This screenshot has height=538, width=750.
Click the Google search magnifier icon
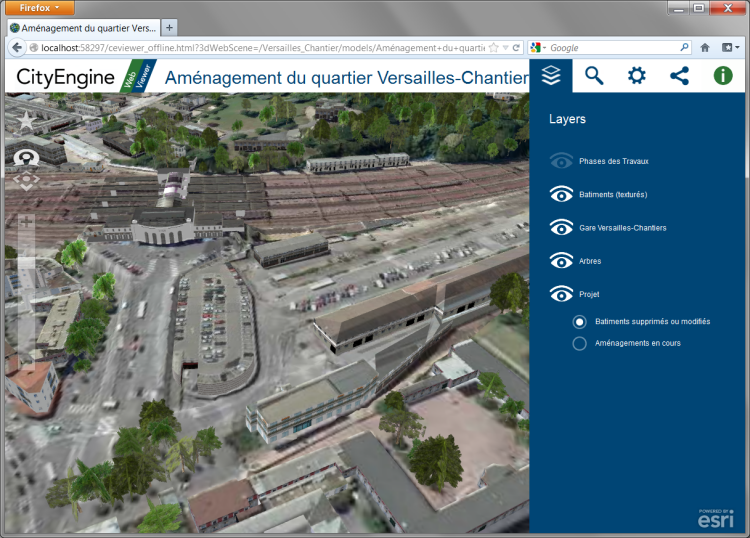click(x=684, y=47)
